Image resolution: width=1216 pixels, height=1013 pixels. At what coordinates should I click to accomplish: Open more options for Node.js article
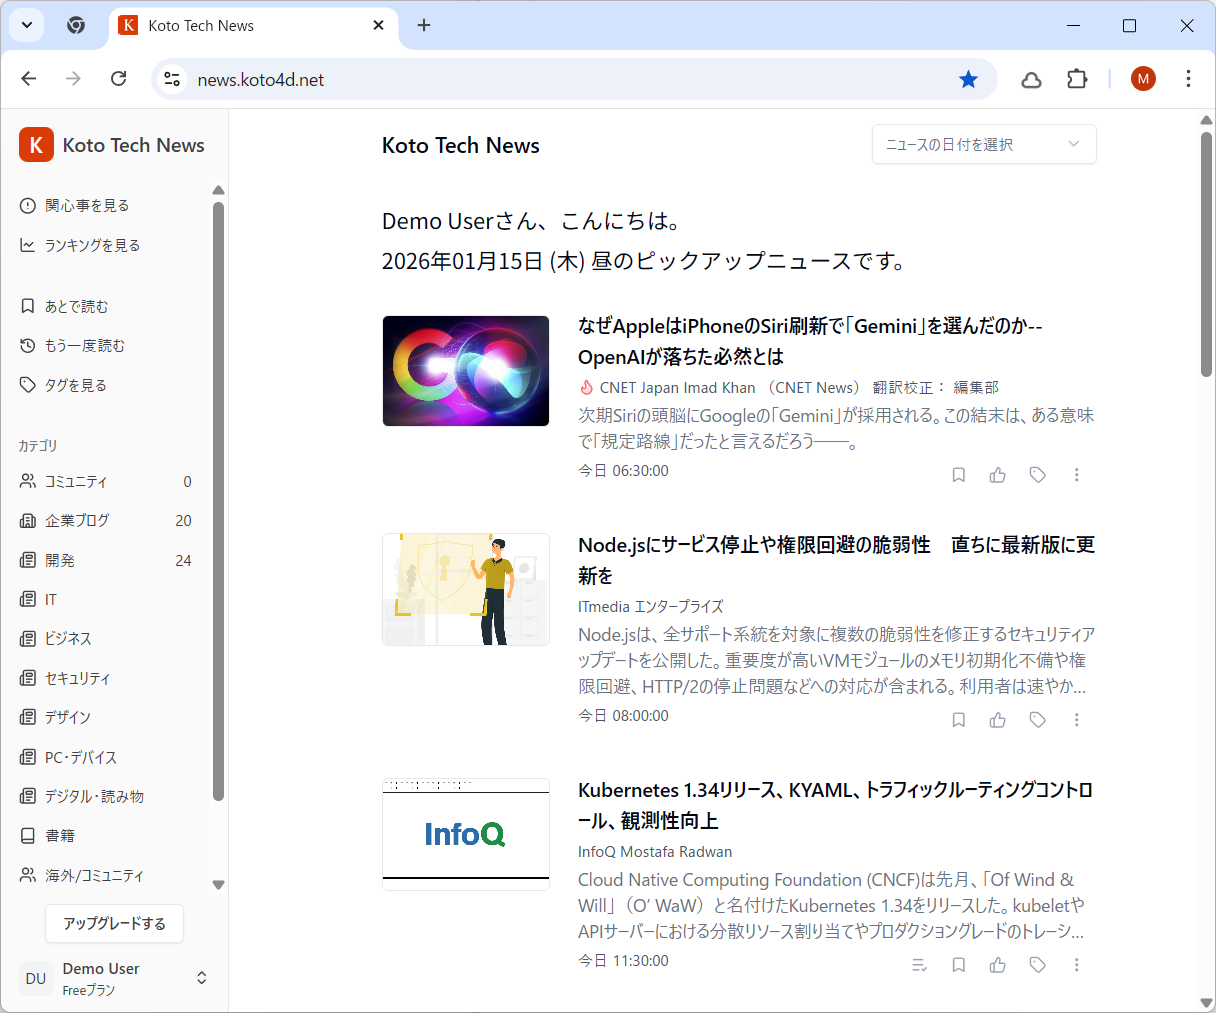[x=1077, y=720]
